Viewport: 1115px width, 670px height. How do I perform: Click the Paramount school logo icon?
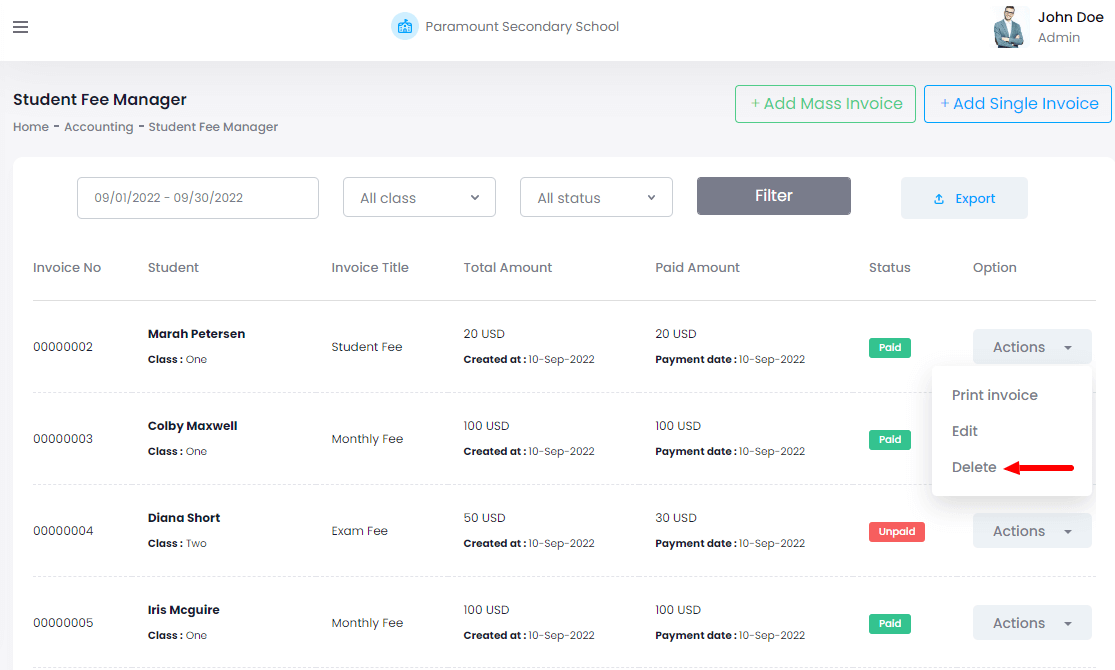(404, 27)
